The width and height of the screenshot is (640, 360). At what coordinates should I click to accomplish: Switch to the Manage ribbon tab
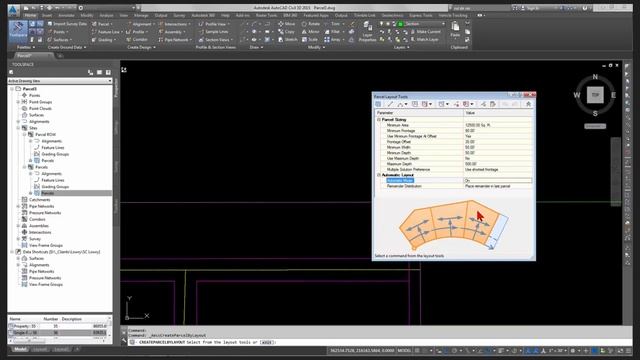(x=141, y=16)
